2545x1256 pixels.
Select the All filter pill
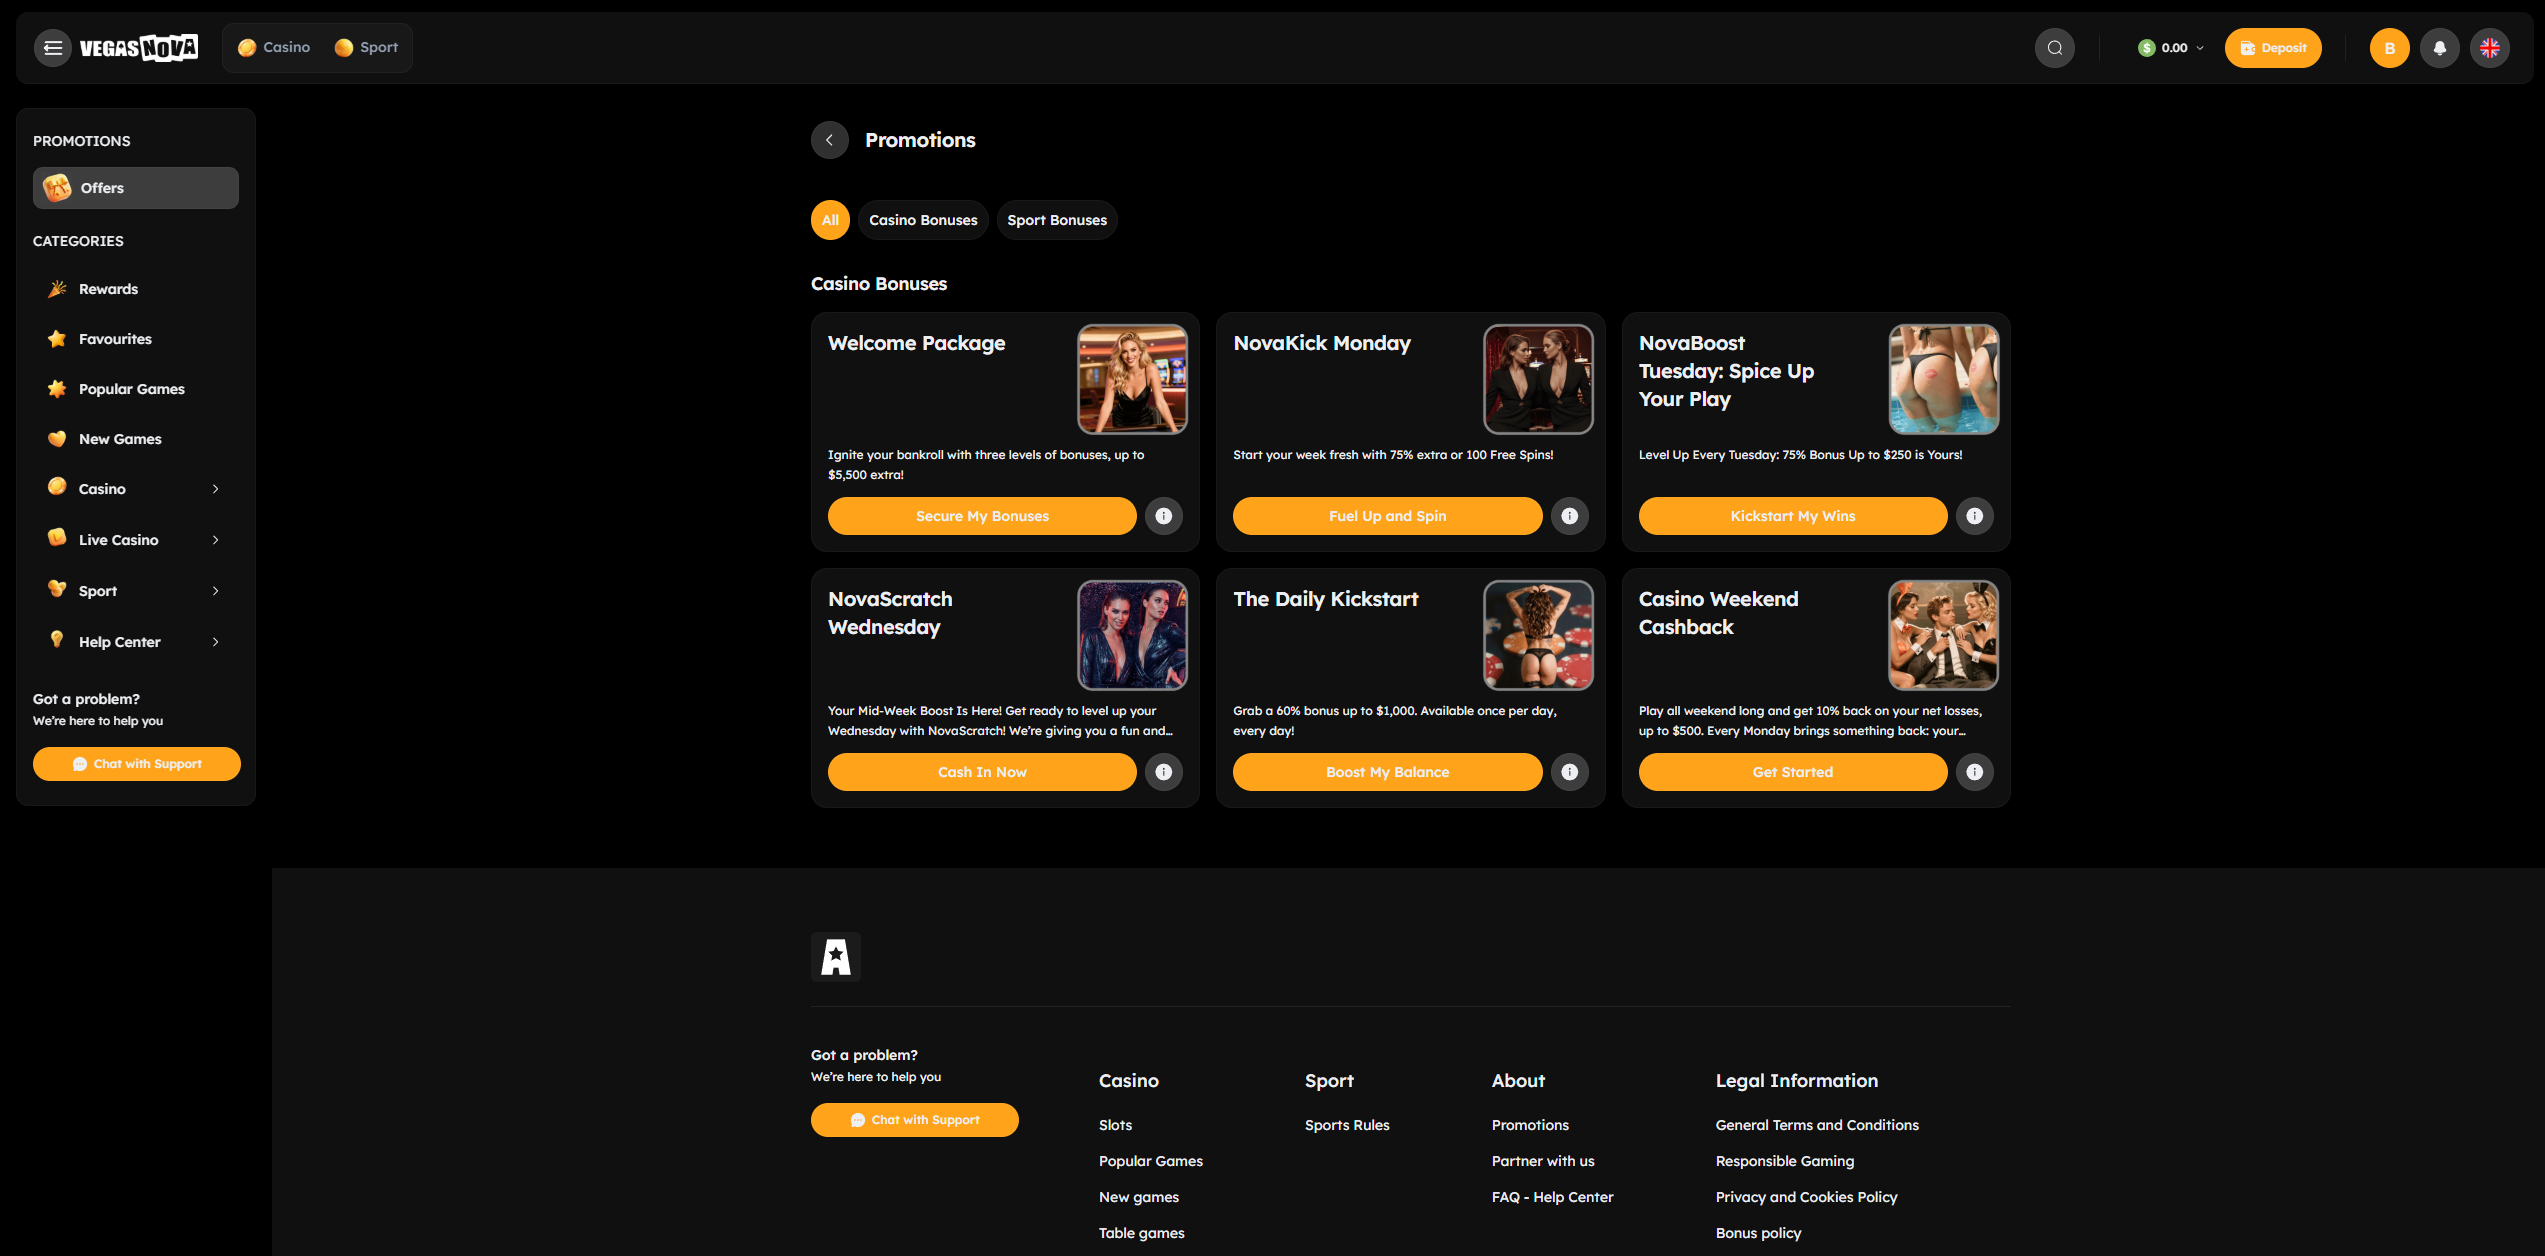(830, 220)
